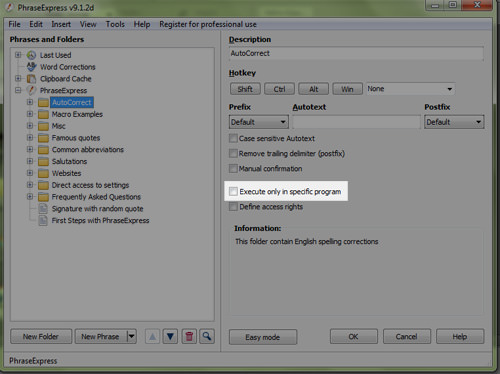Move the item up with the up arrow
500x374 pixels.
pos(152,336)
